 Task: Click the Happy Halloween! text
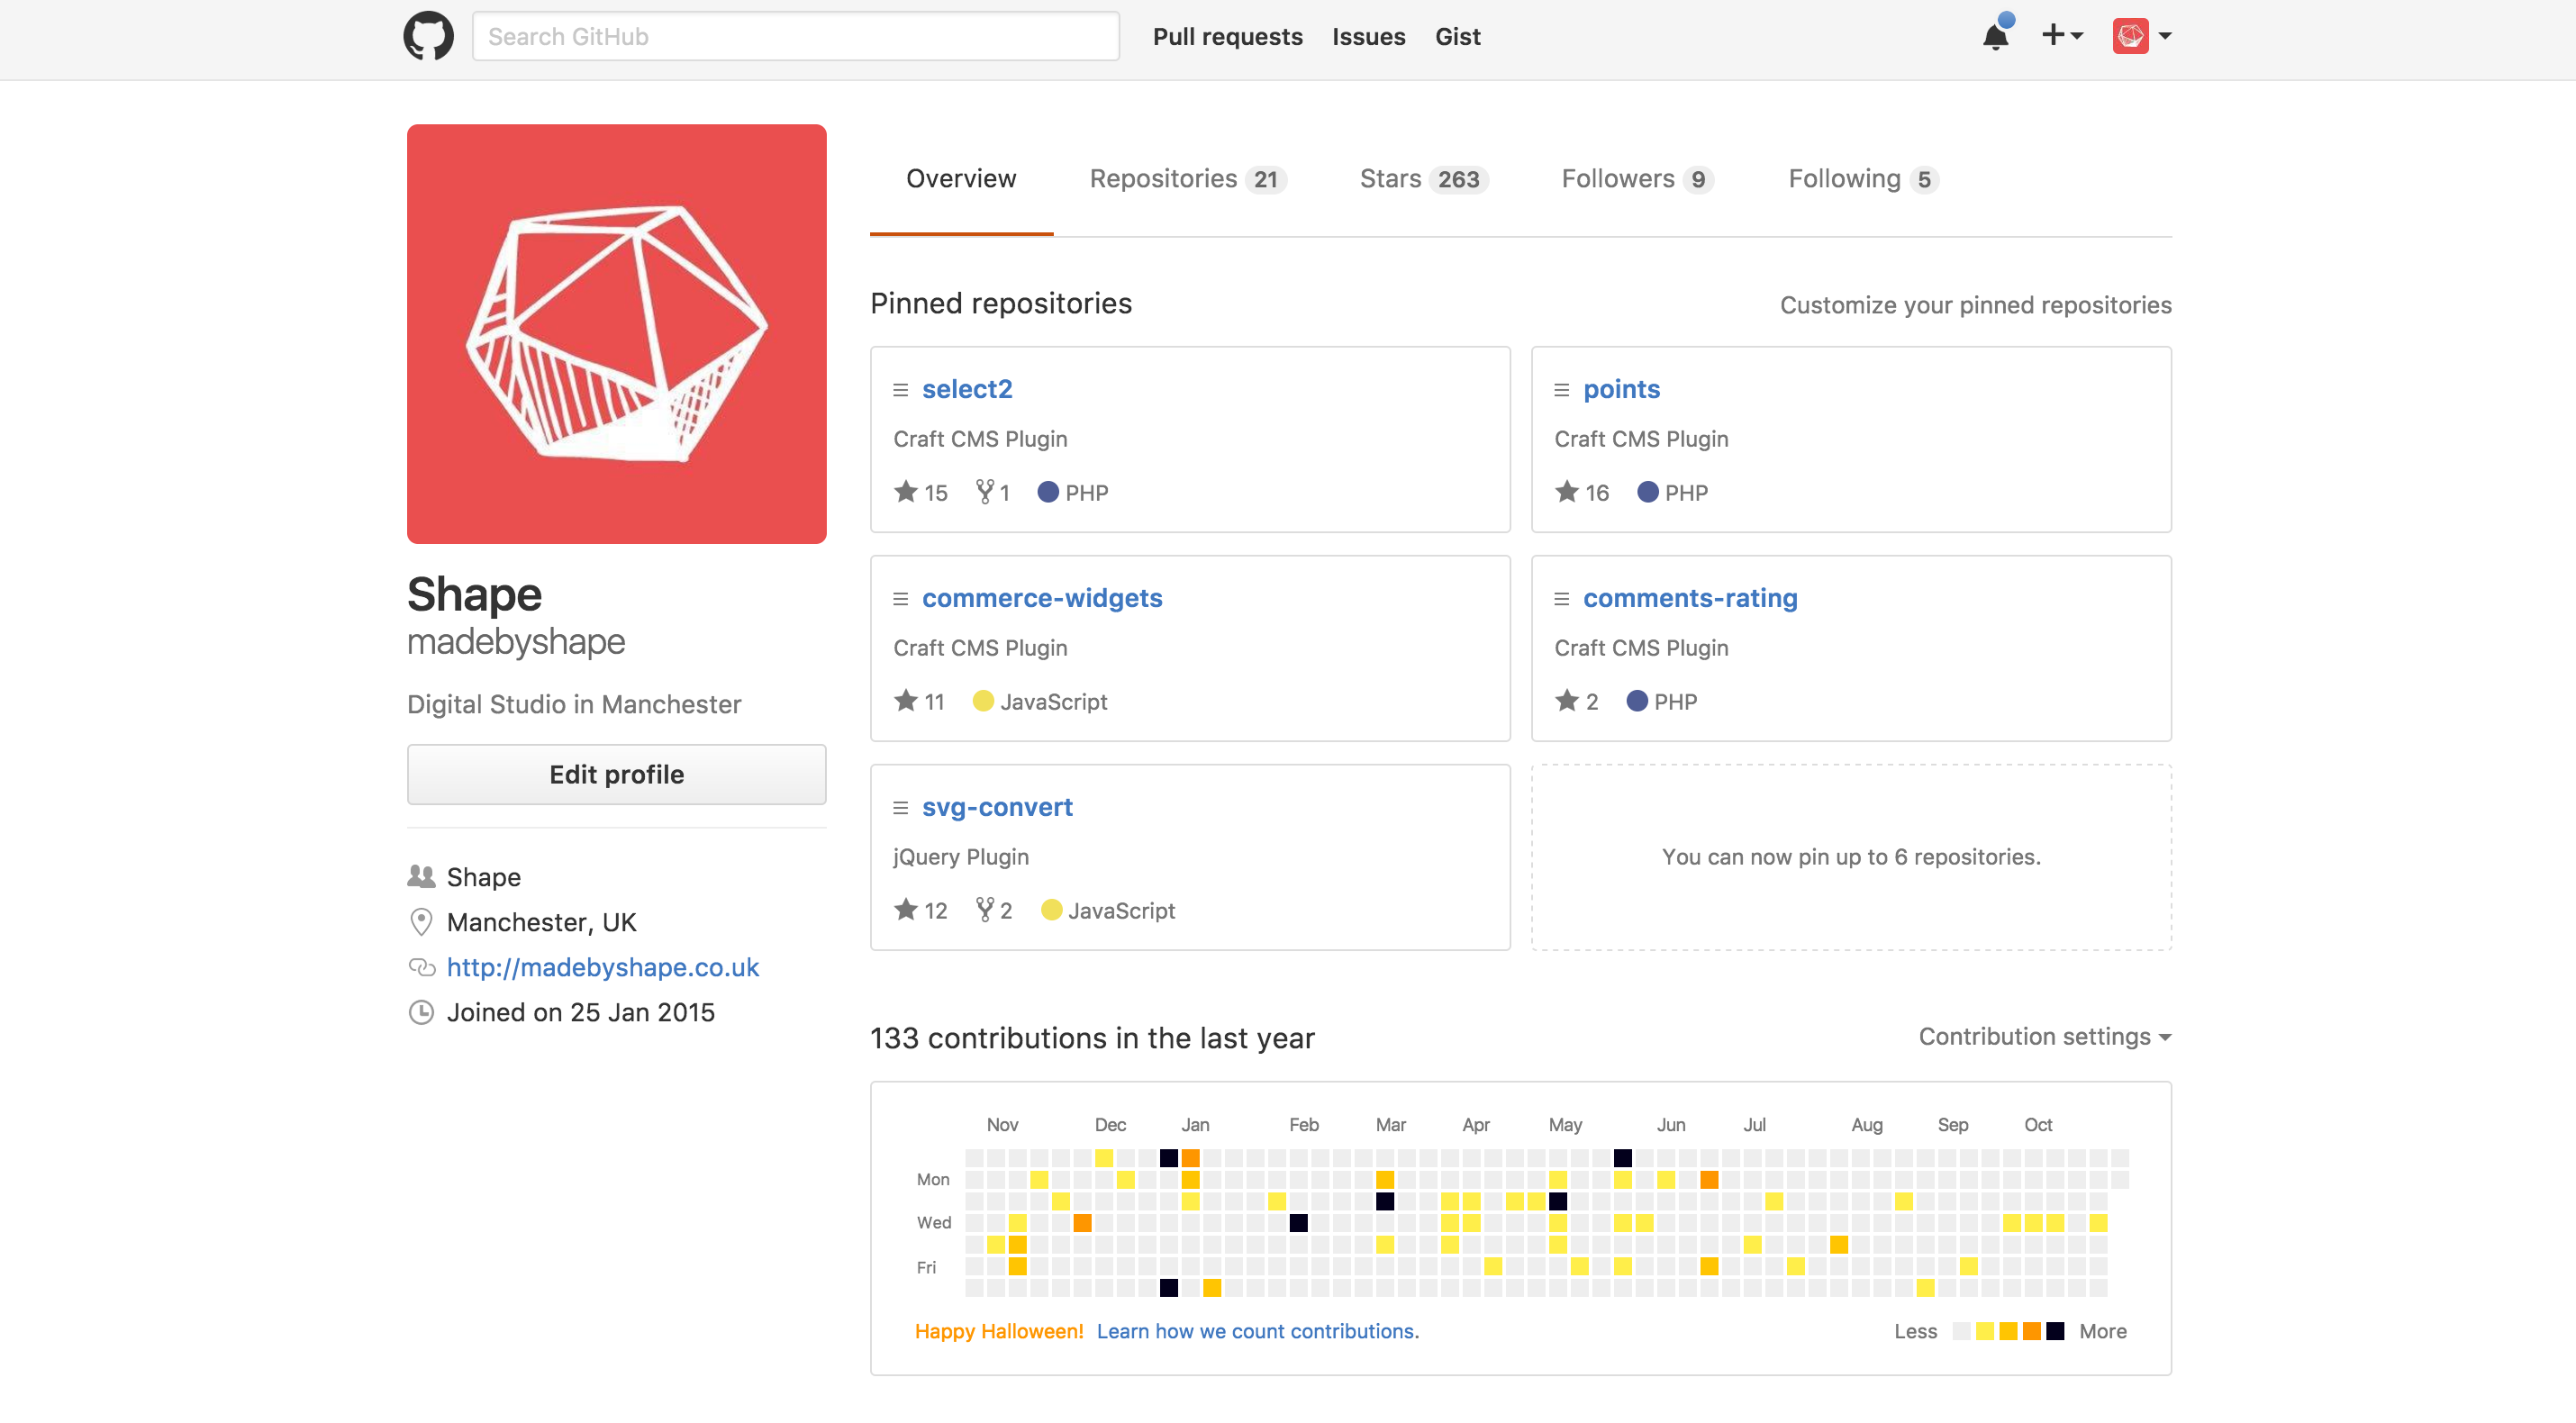pos(999,1331)
